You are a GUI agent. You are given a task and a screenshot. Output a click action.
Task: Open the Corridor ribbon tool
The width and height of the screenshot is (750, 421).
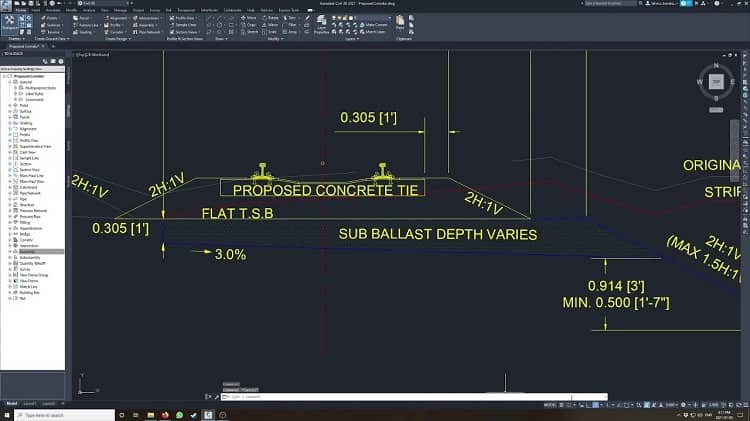click(116, 32)
